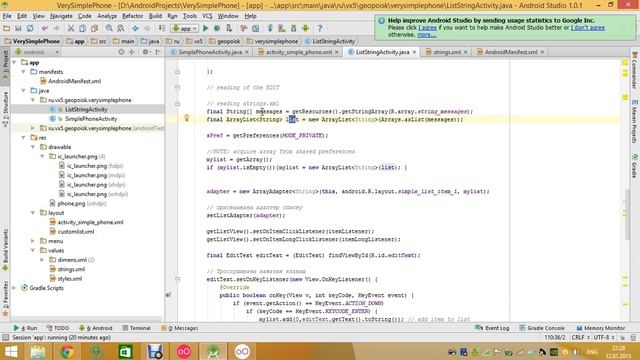Switch to activity_simple_phone.xml tab

tap(299, 52)
